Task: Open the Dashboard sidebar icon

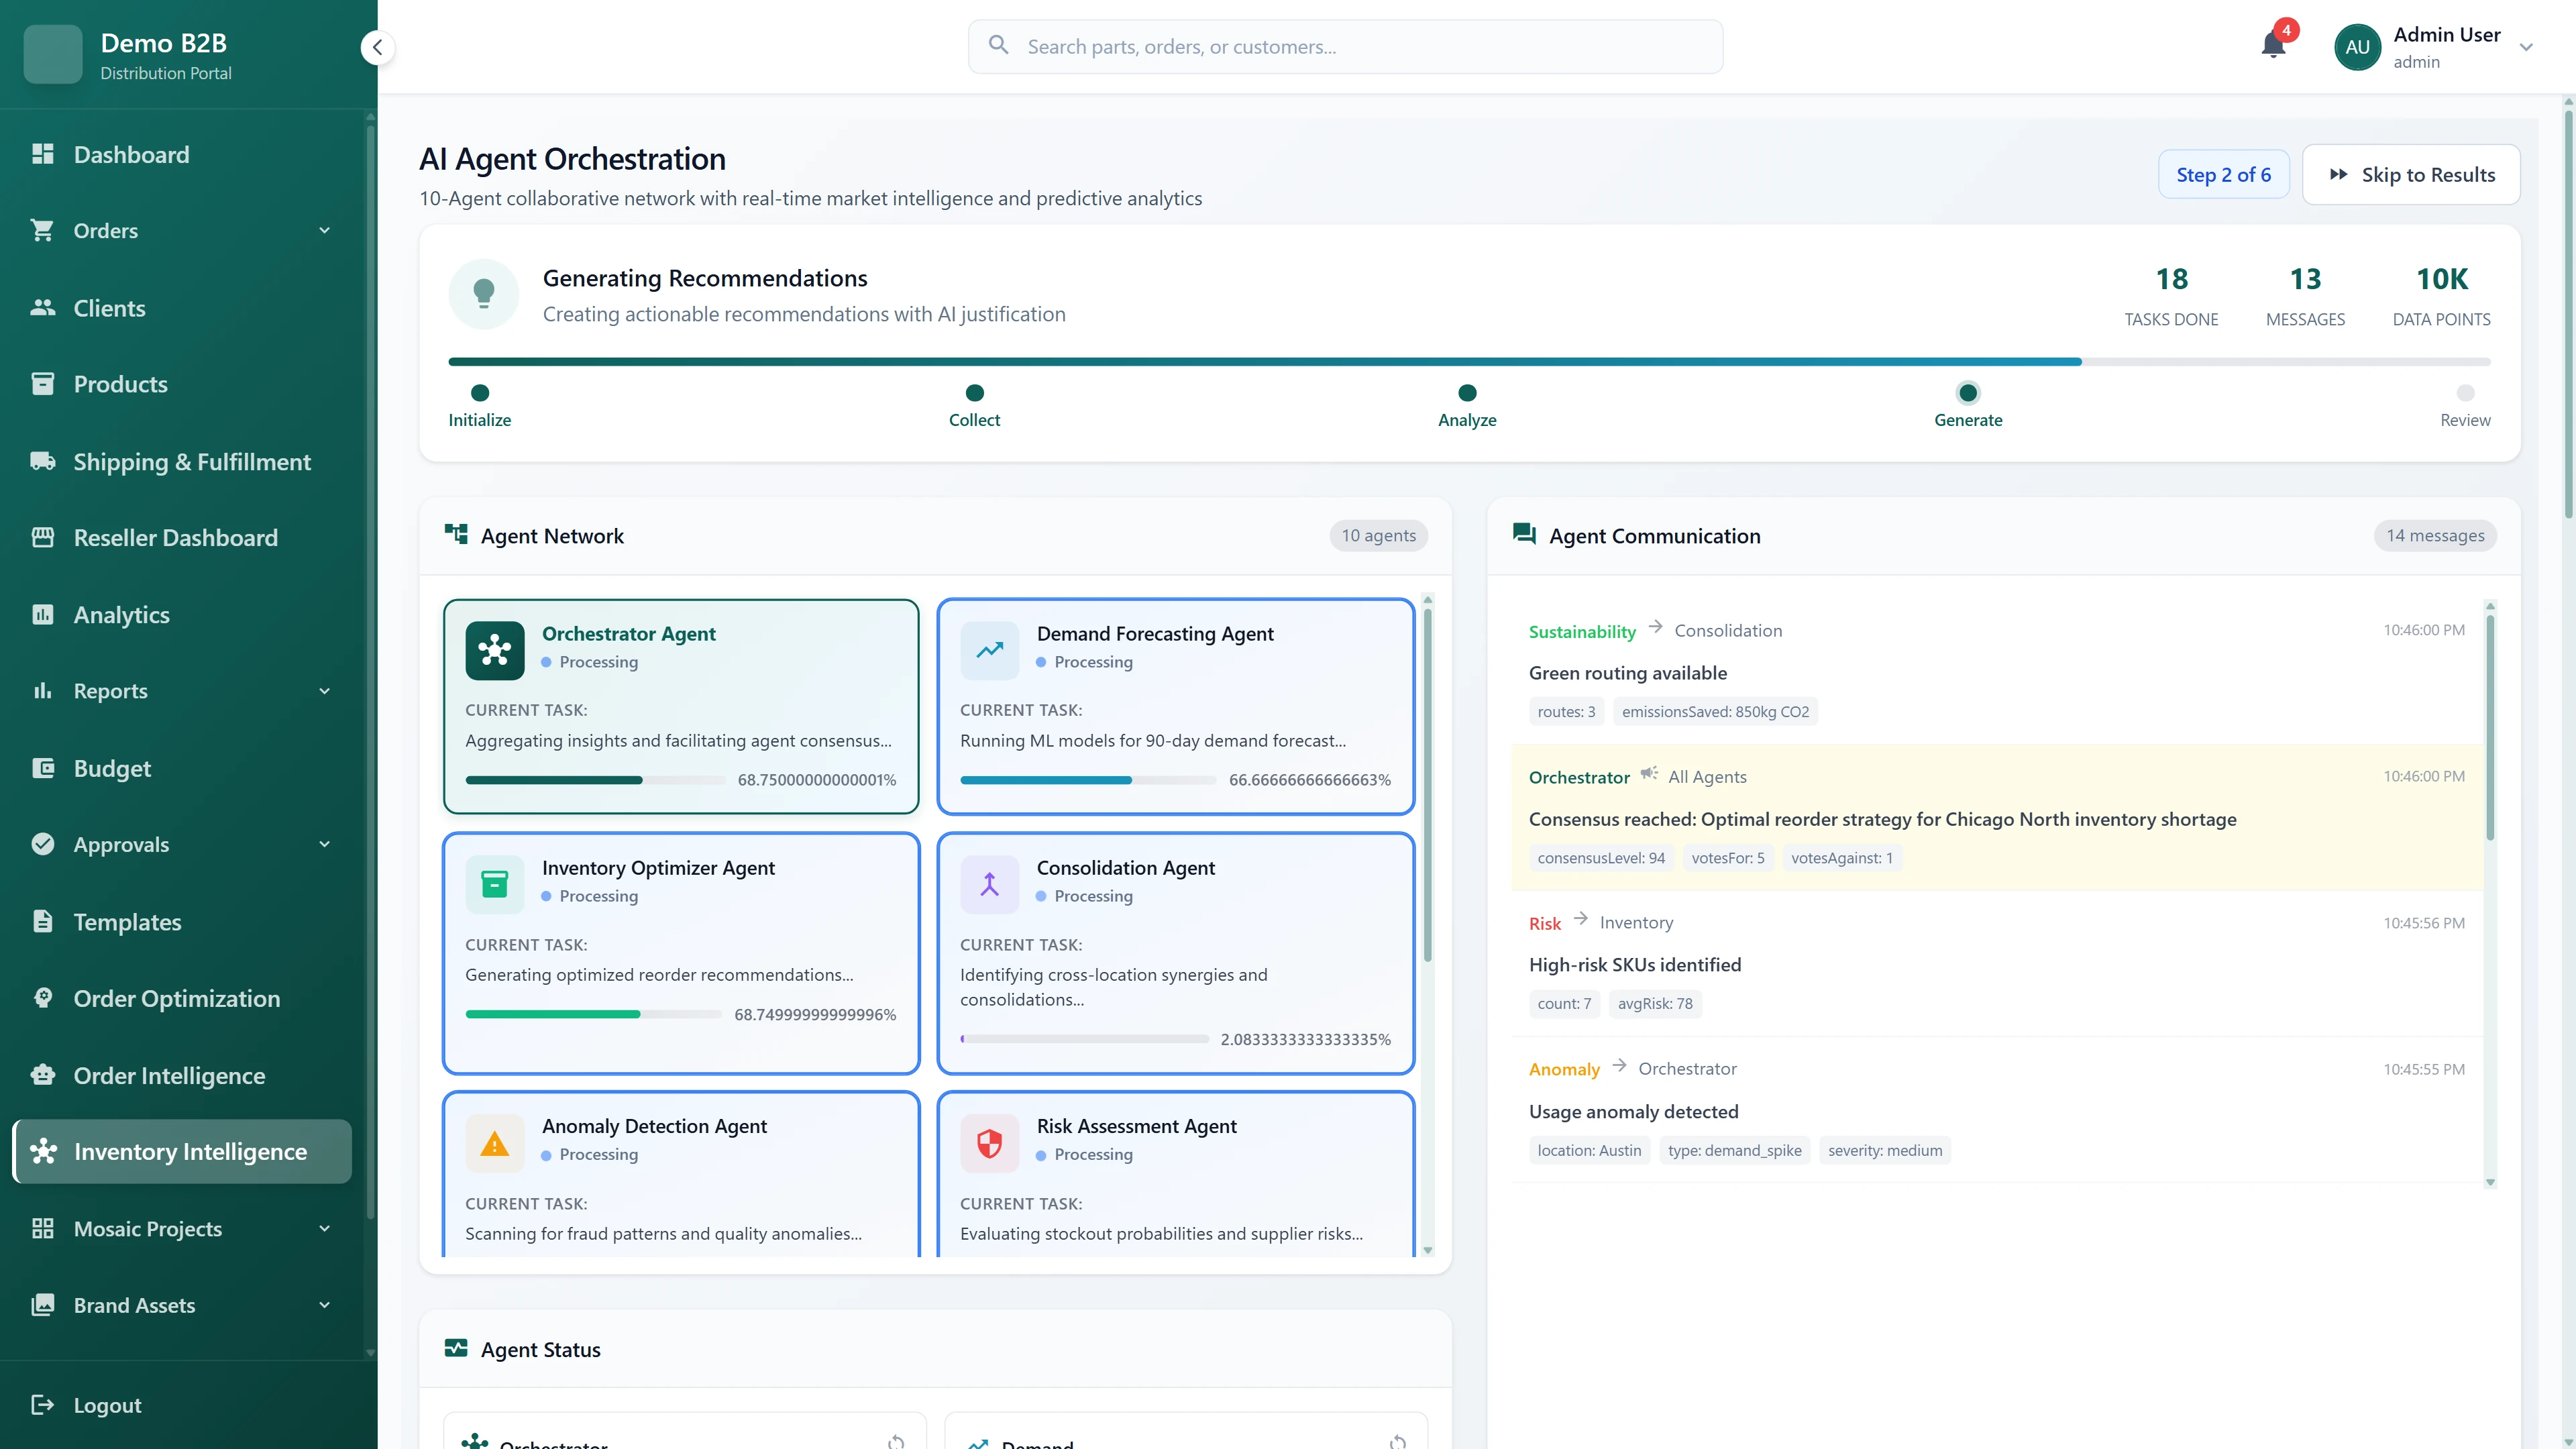Action: click(x=43, y=154)
